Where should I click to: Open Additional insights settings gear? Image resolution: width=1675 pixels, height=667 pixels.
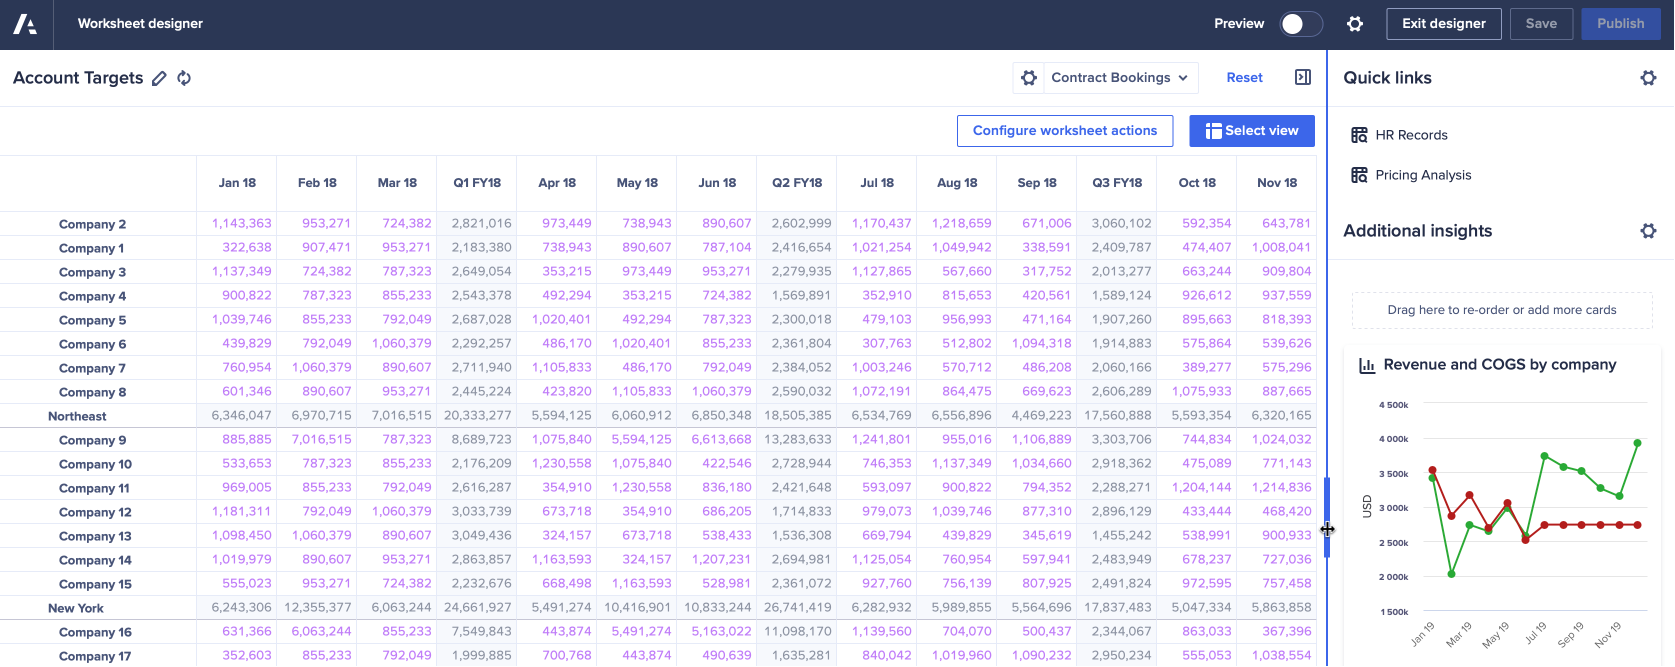tap(1648, 231)
